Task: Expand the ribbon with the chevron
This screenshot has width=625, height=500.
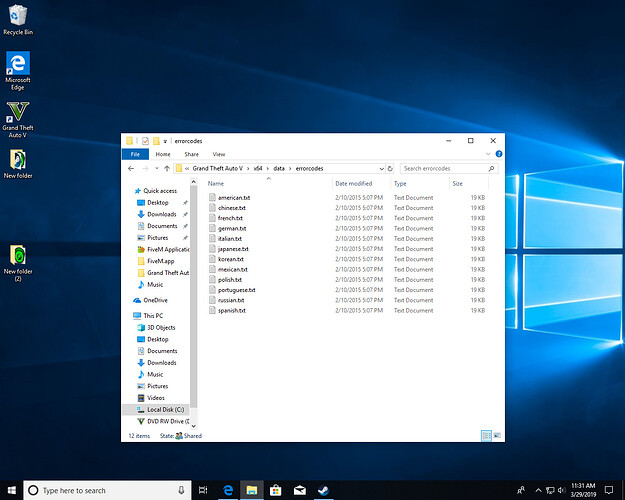Action: pyautogui.click(x=488, y=154)
